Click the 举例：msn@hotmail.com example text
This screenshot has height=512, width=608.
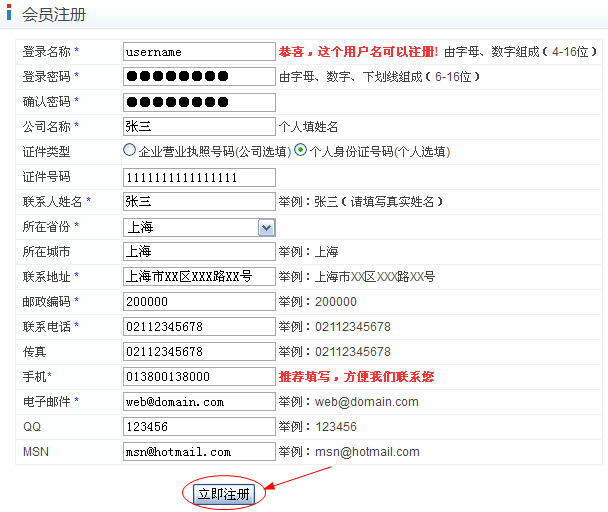tap(349, 451)
